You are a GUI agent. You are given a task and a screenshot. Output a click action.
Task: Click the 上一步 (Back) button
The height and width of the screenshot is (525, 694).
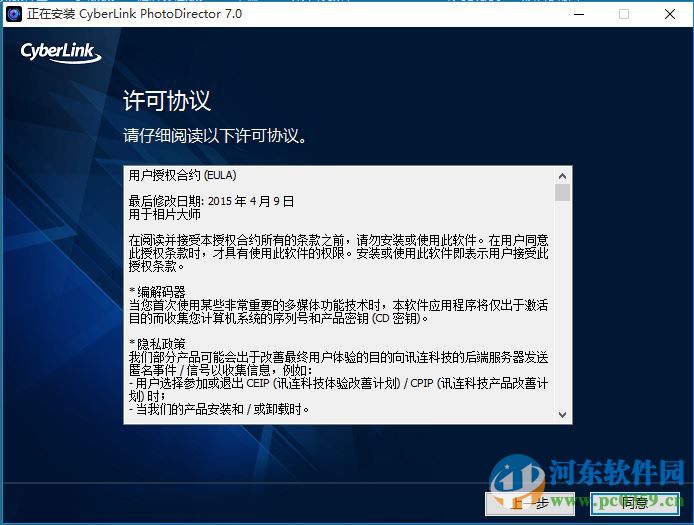point(530,504)
